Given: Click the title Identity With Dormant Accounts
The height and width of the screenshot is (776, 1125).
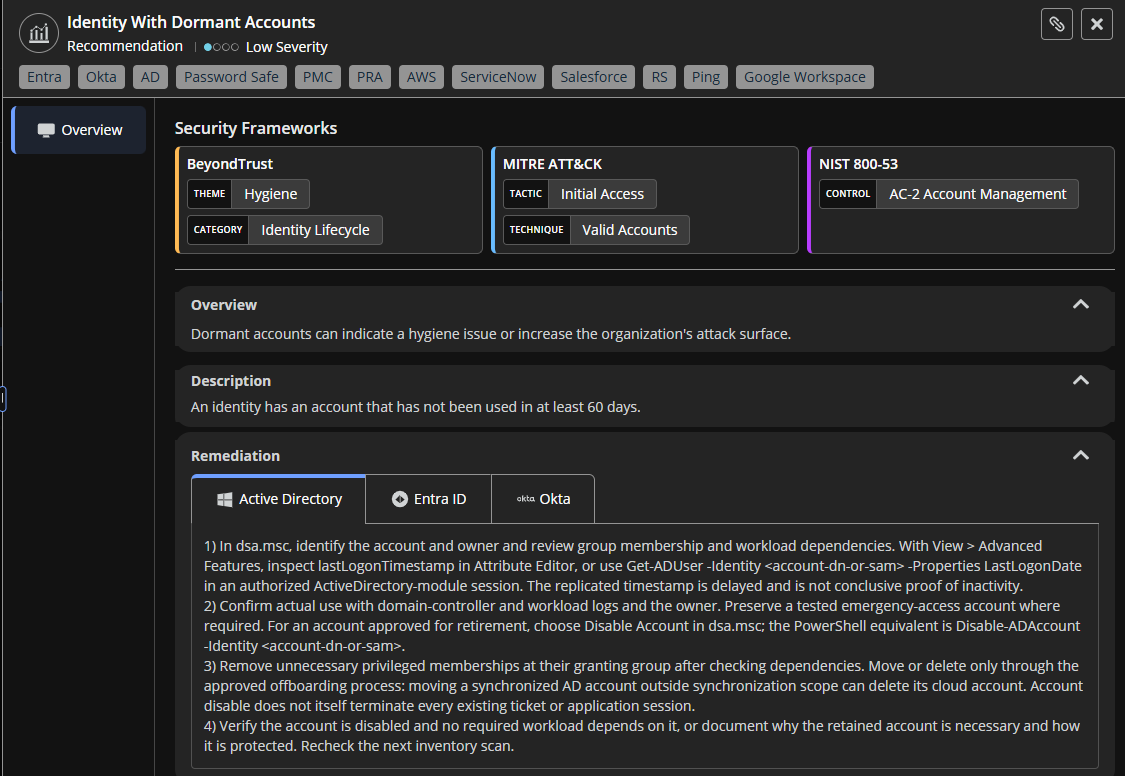Looking at the screenshot, I should click(191, 22).
